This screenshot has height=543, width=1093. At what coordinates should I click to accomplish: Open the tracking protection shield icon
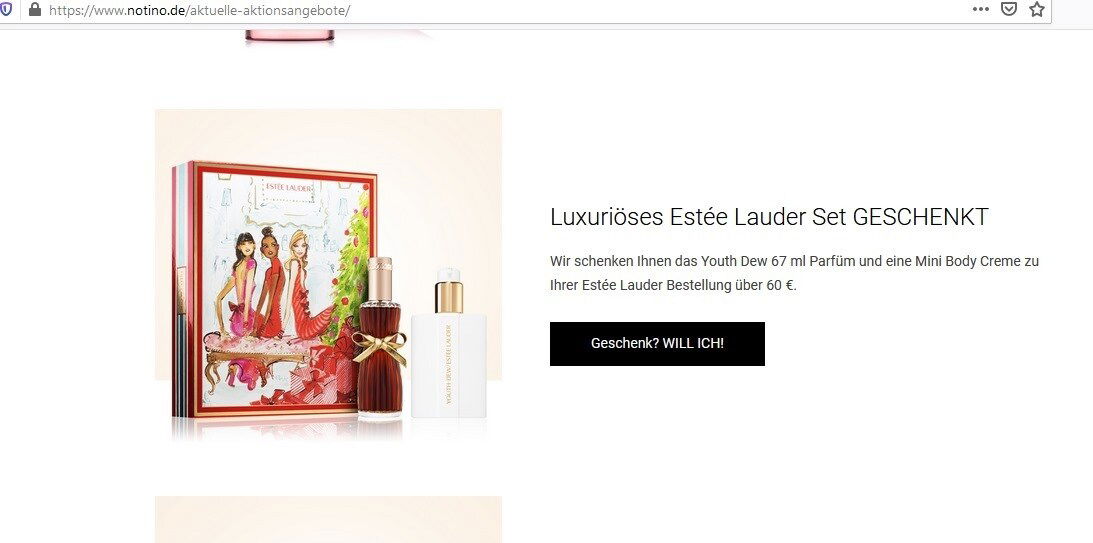(6, 10)
